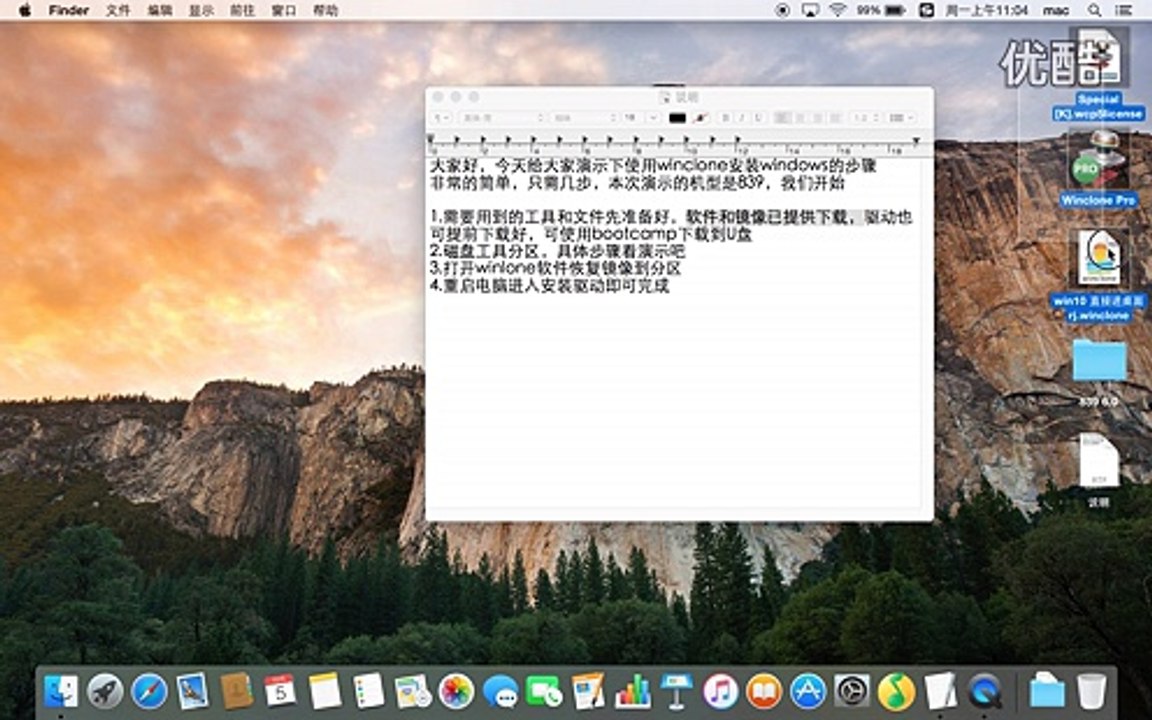1152x720 pixels.
Task: Open Reminders list icon in Dock
Action: pyautogui.click(x=368, y=691)
